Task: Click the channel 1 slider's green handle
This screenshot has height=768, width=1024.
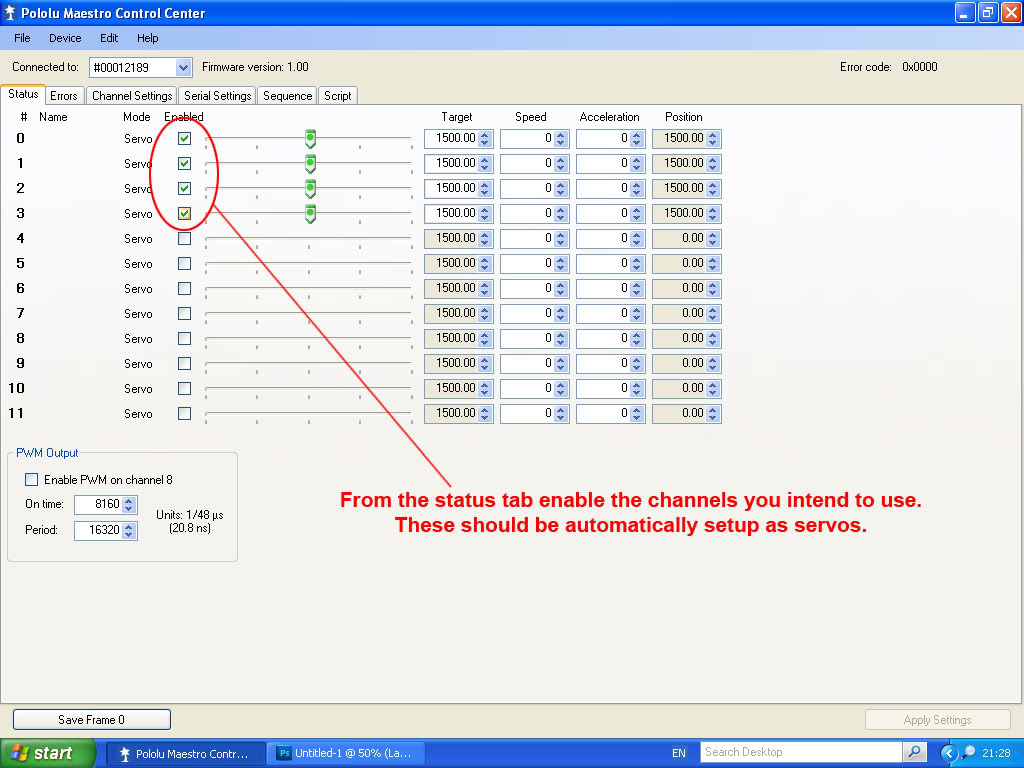Action: tap(310, 164)
